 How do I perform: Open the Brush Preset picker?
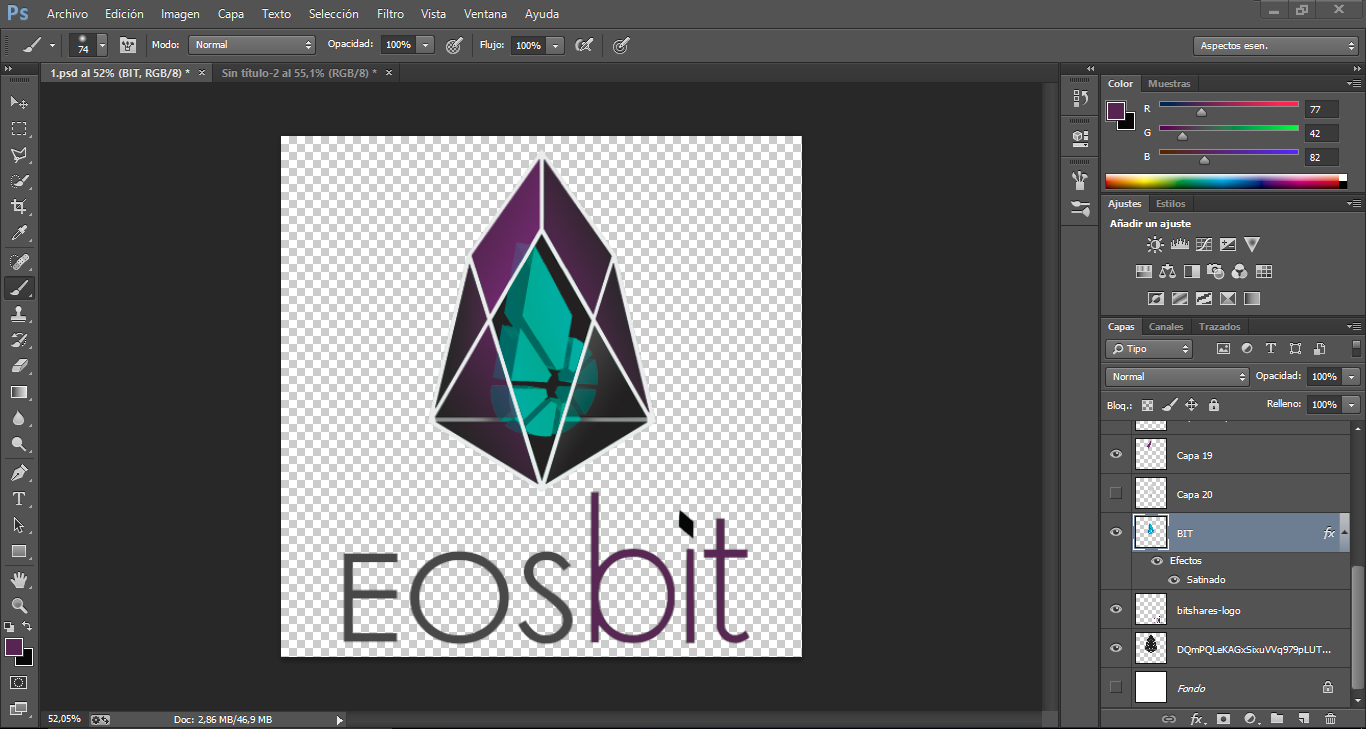click(x=88, y=45)
